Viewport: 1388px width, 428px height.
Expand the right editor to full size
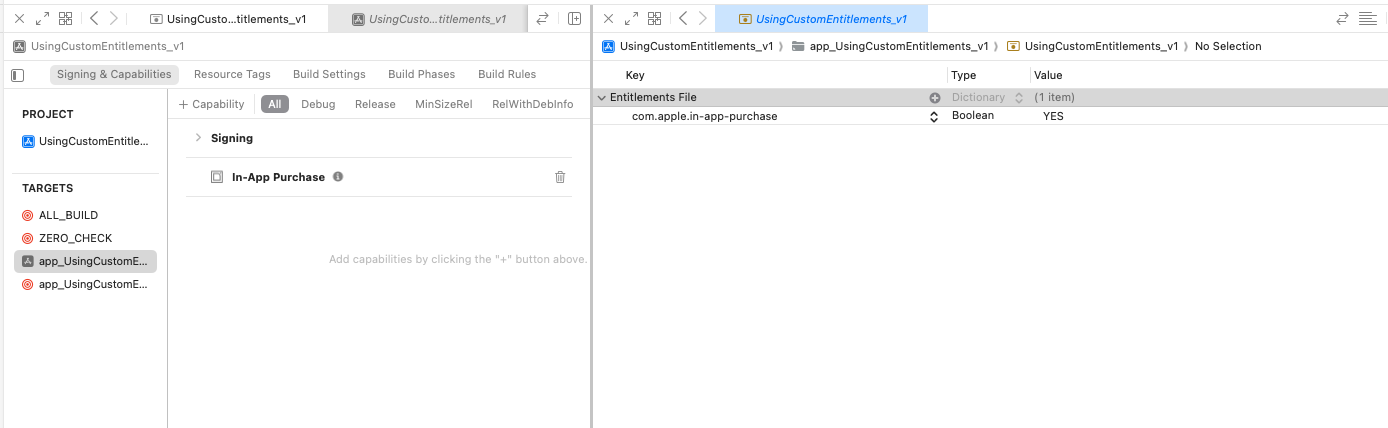tap(631, 18)
